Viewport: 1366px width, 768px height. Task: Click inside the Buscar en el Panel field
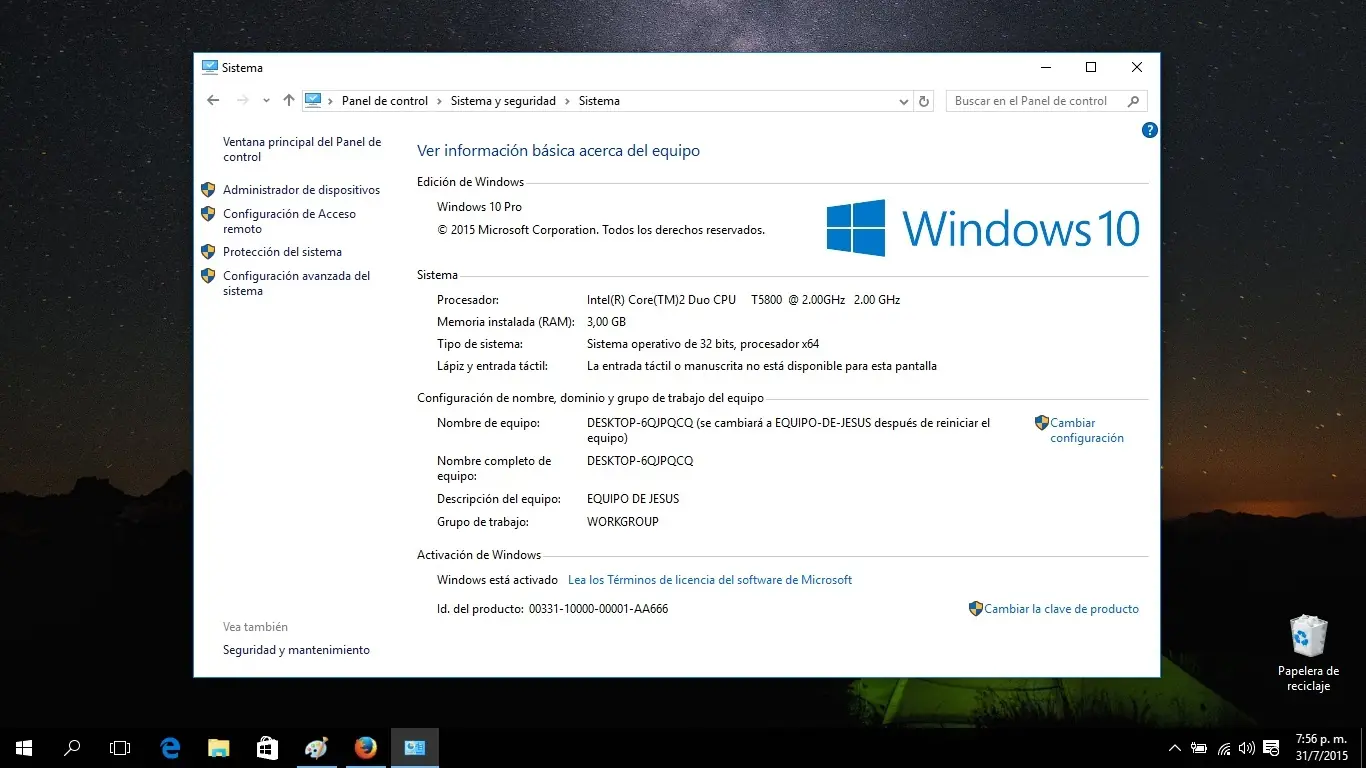pyautogui.click(x=1030, y=100)
